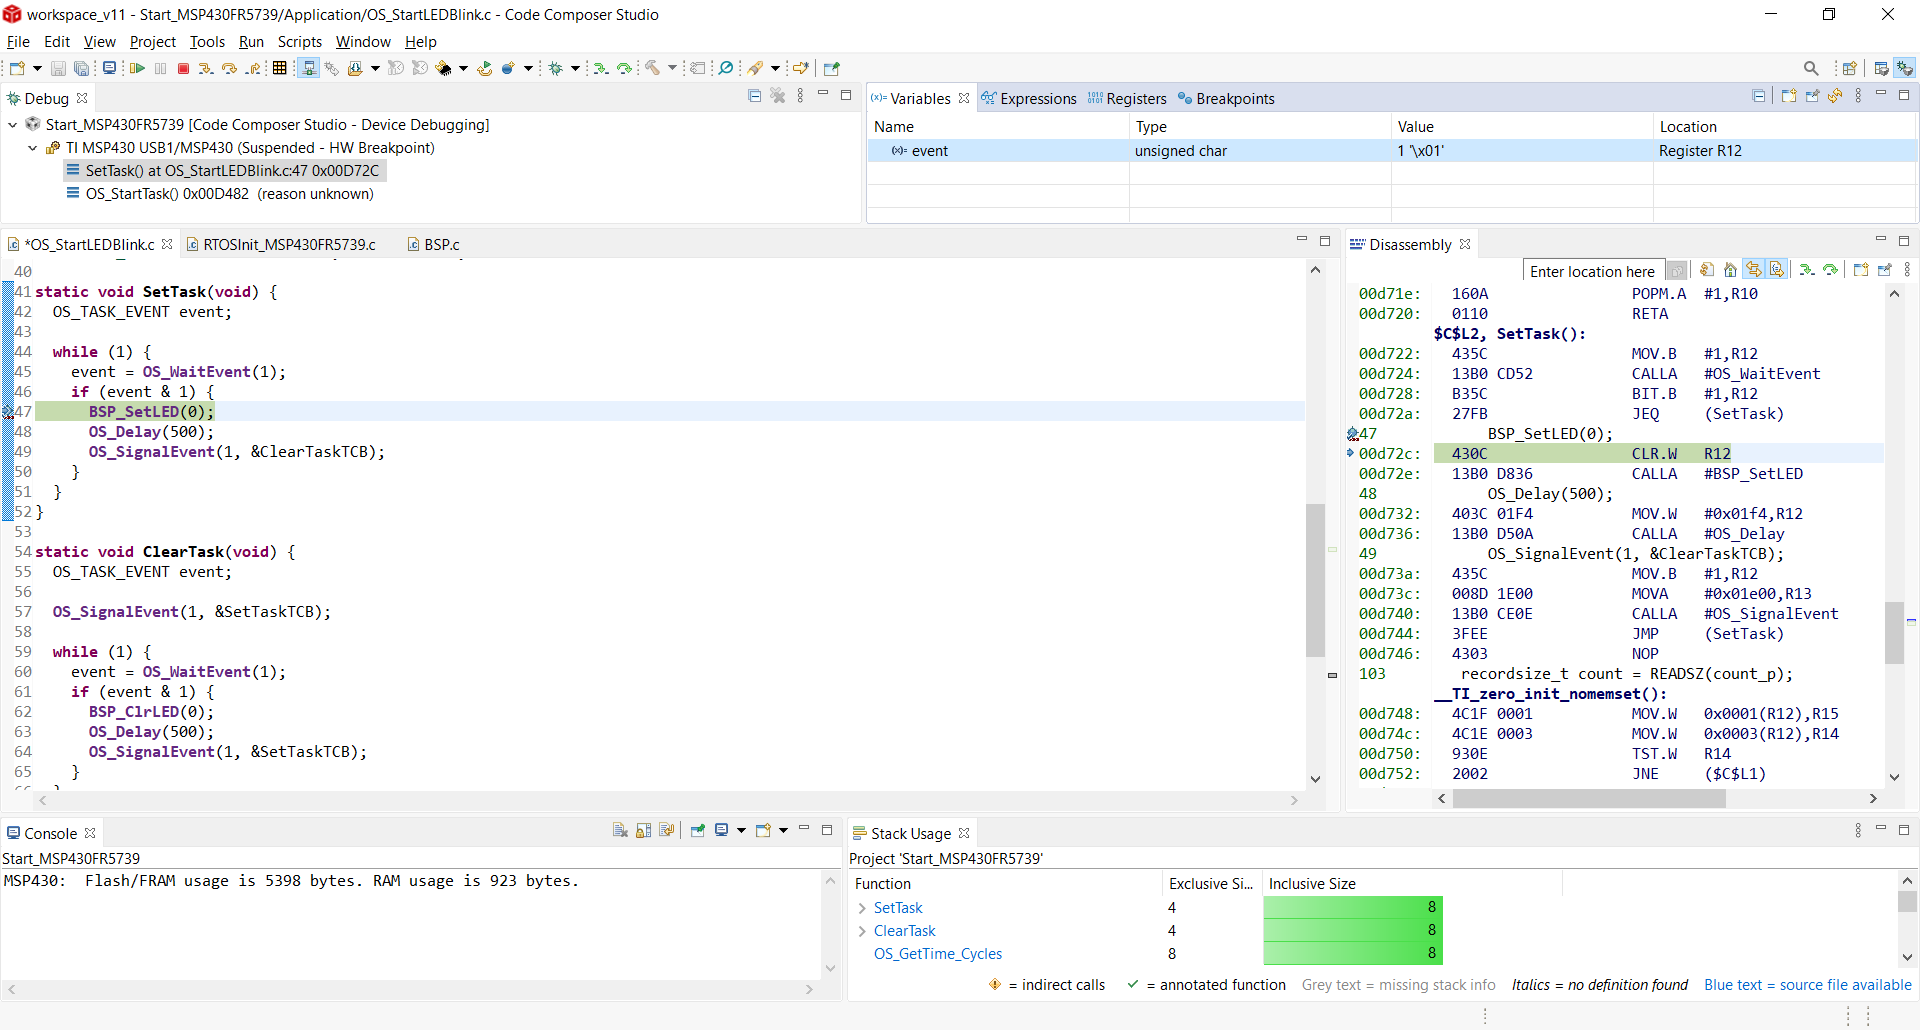Click Pin to Debug Context in Disassembly
The height and width of the screenshot is (1030, 1920).
1884,270
